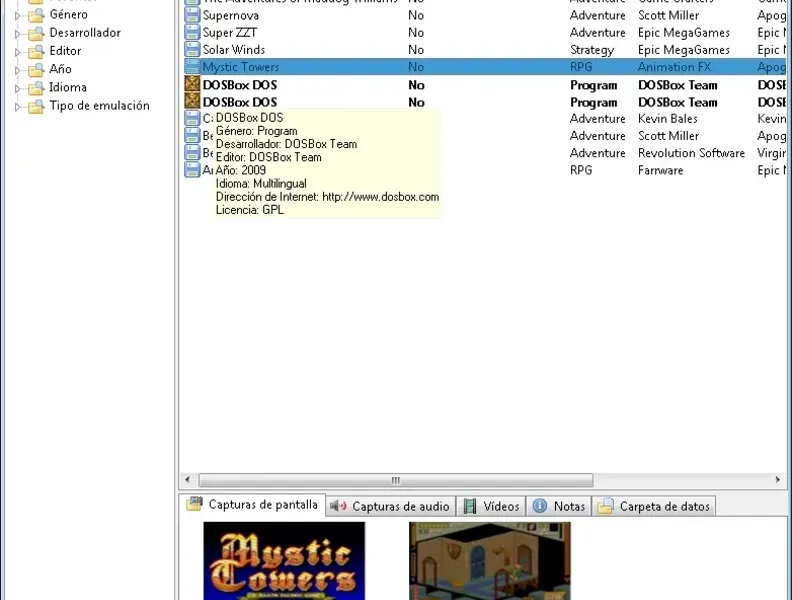This screenshot has height=600, width=792.
Task: Select the Editor folder icon
Action: 36,52
